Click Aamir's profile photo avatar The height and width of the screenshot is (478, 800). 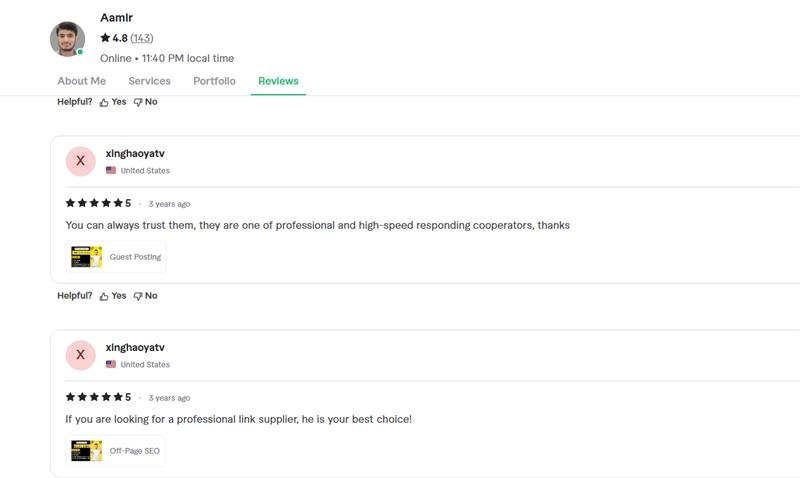pos(67,39)
